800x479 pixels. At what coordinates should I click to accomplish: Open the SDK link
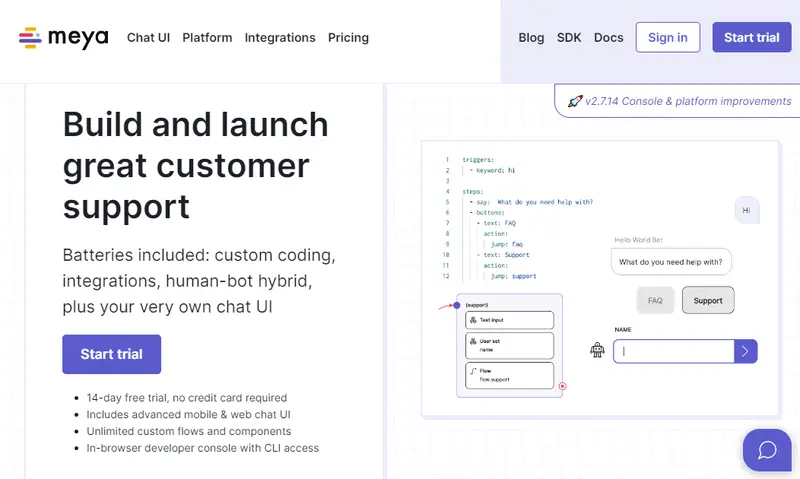pos(569,38)
